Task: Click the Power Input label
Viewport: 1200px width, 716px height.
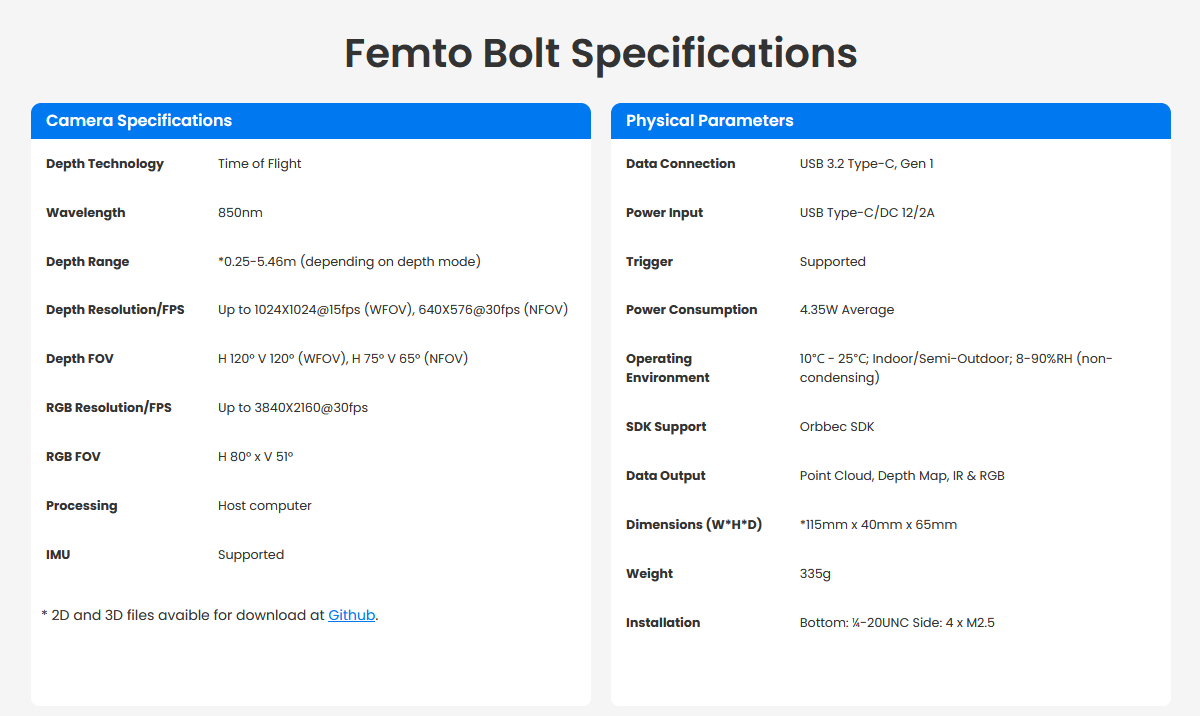Action: point(664,213)
